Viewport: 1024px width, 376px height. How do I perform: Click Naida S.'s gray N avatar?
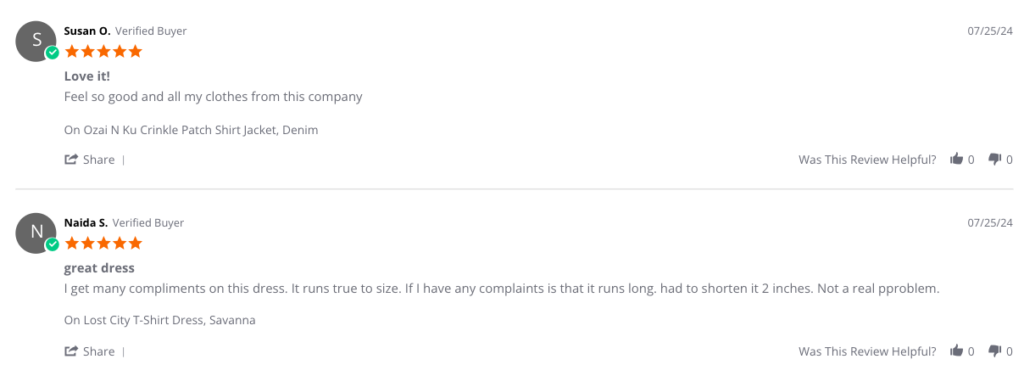36,234
